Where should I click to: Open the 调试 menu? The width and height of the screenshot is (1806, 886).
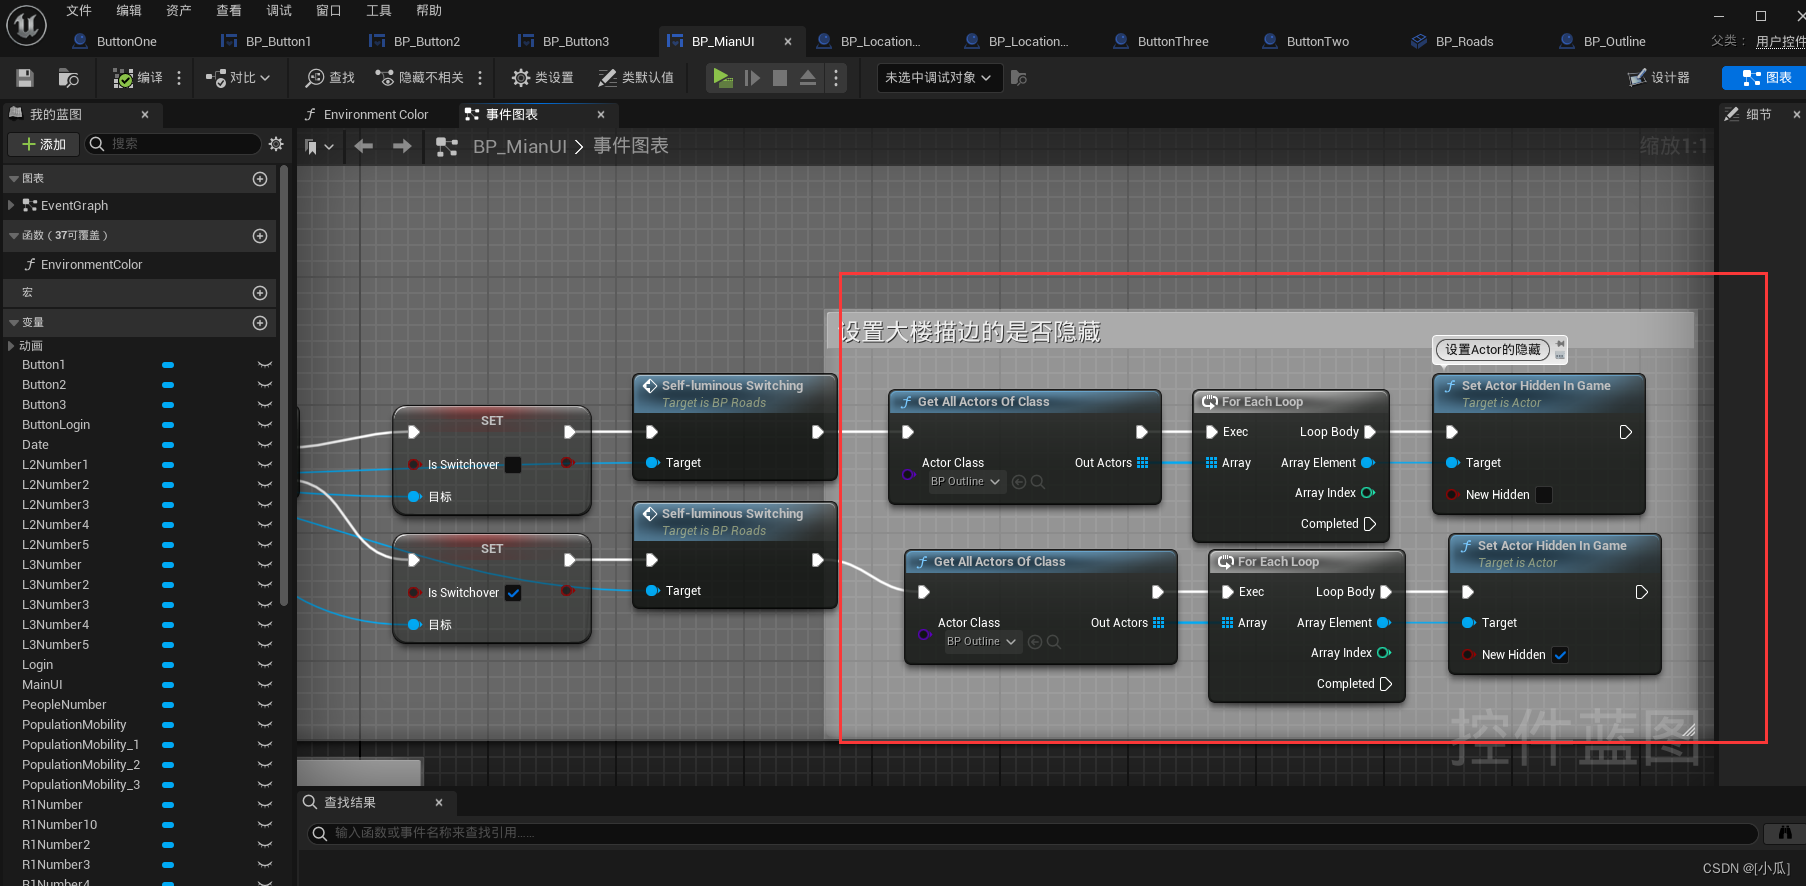click(x=279, y=10)
